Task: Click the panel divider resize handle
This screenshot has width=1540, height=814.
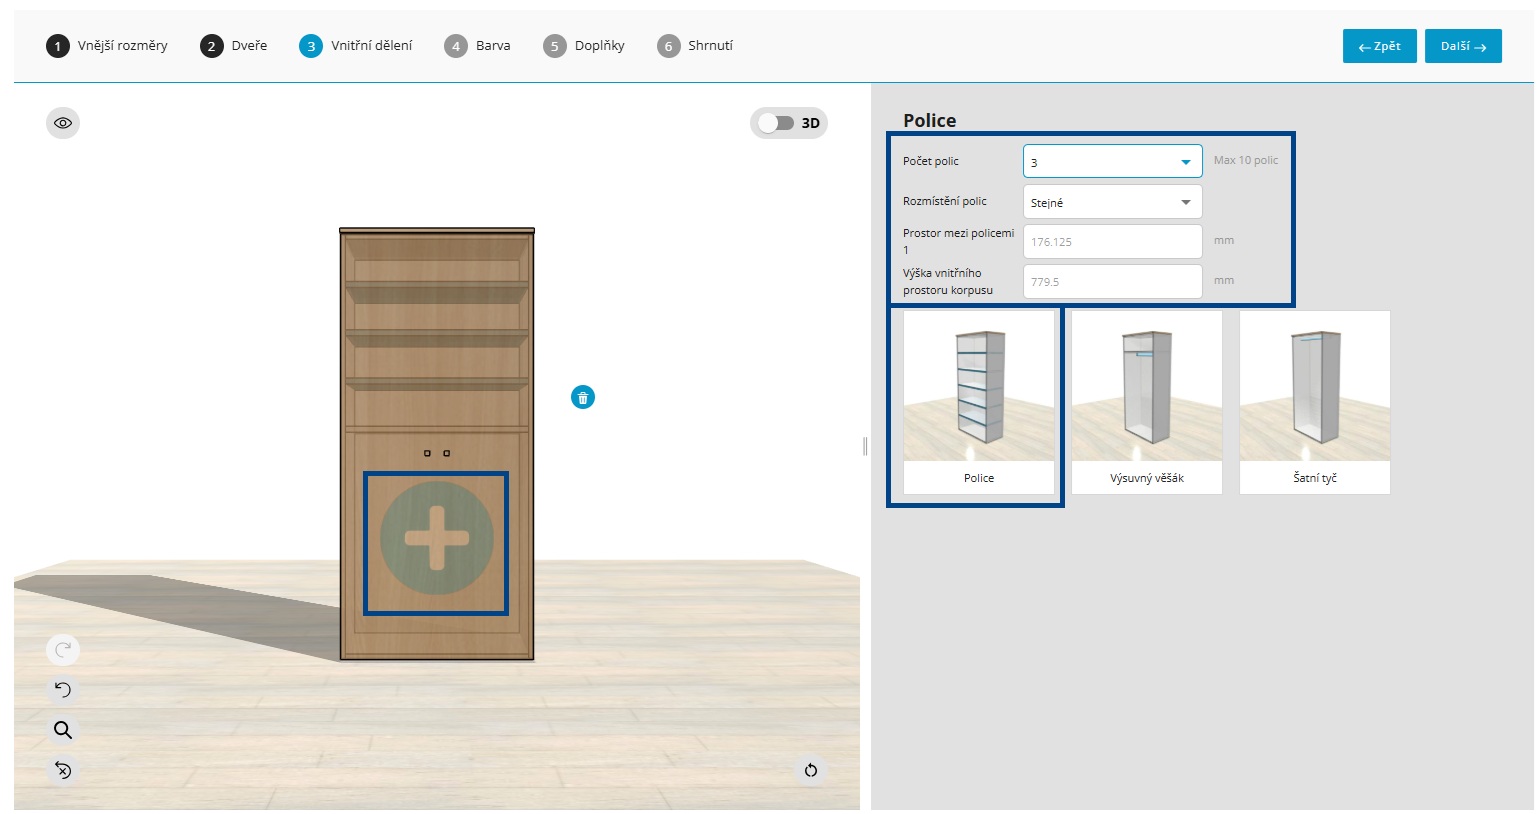Action: 865,446
